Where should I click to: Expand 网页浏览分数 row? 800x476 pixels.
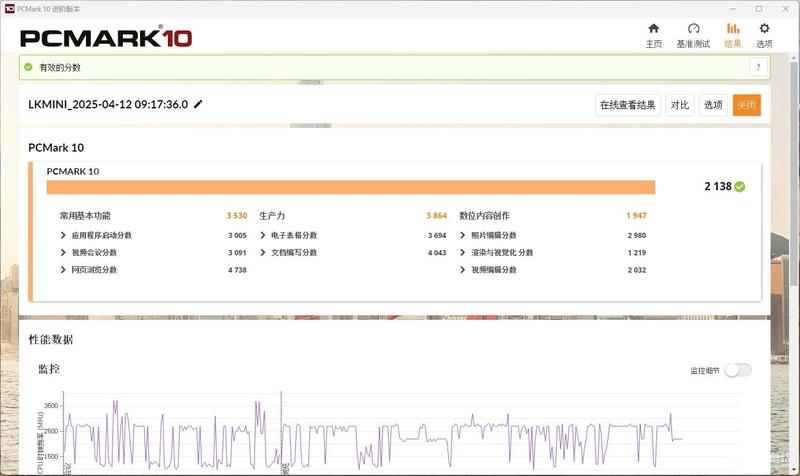click(63, 269)
